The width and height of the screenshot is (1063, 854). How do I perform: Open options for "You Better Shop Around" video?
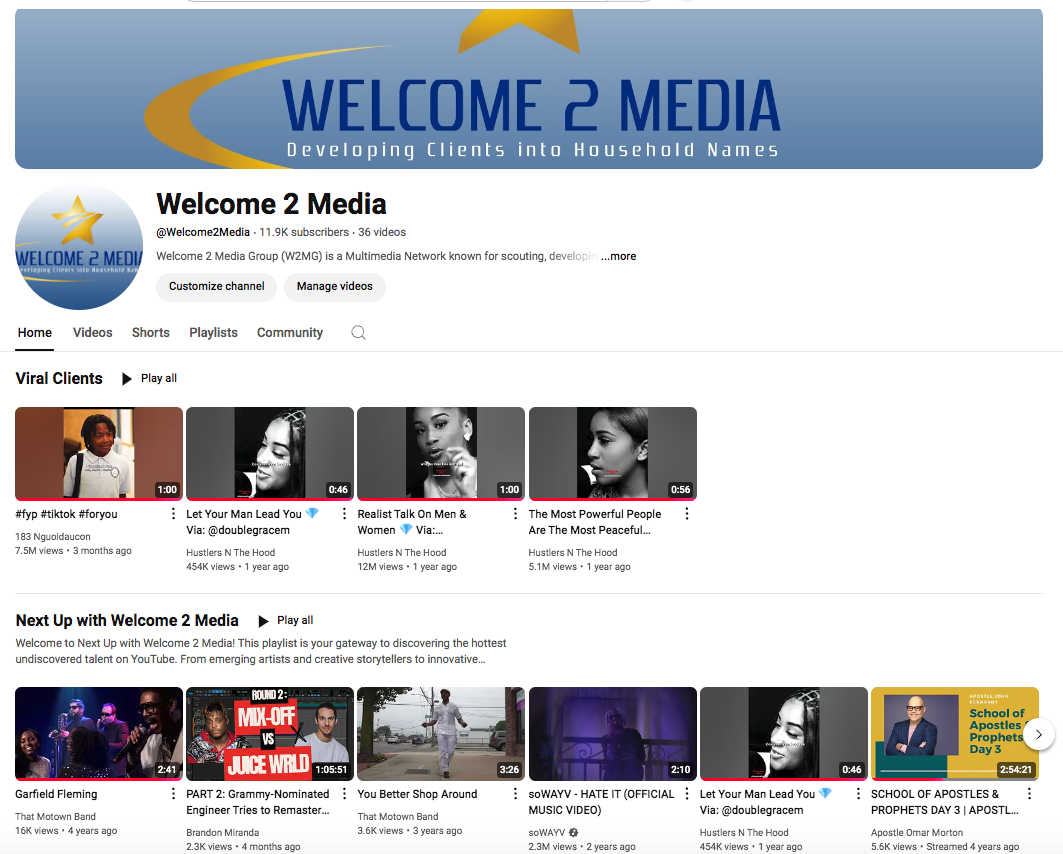click(515, 793)
